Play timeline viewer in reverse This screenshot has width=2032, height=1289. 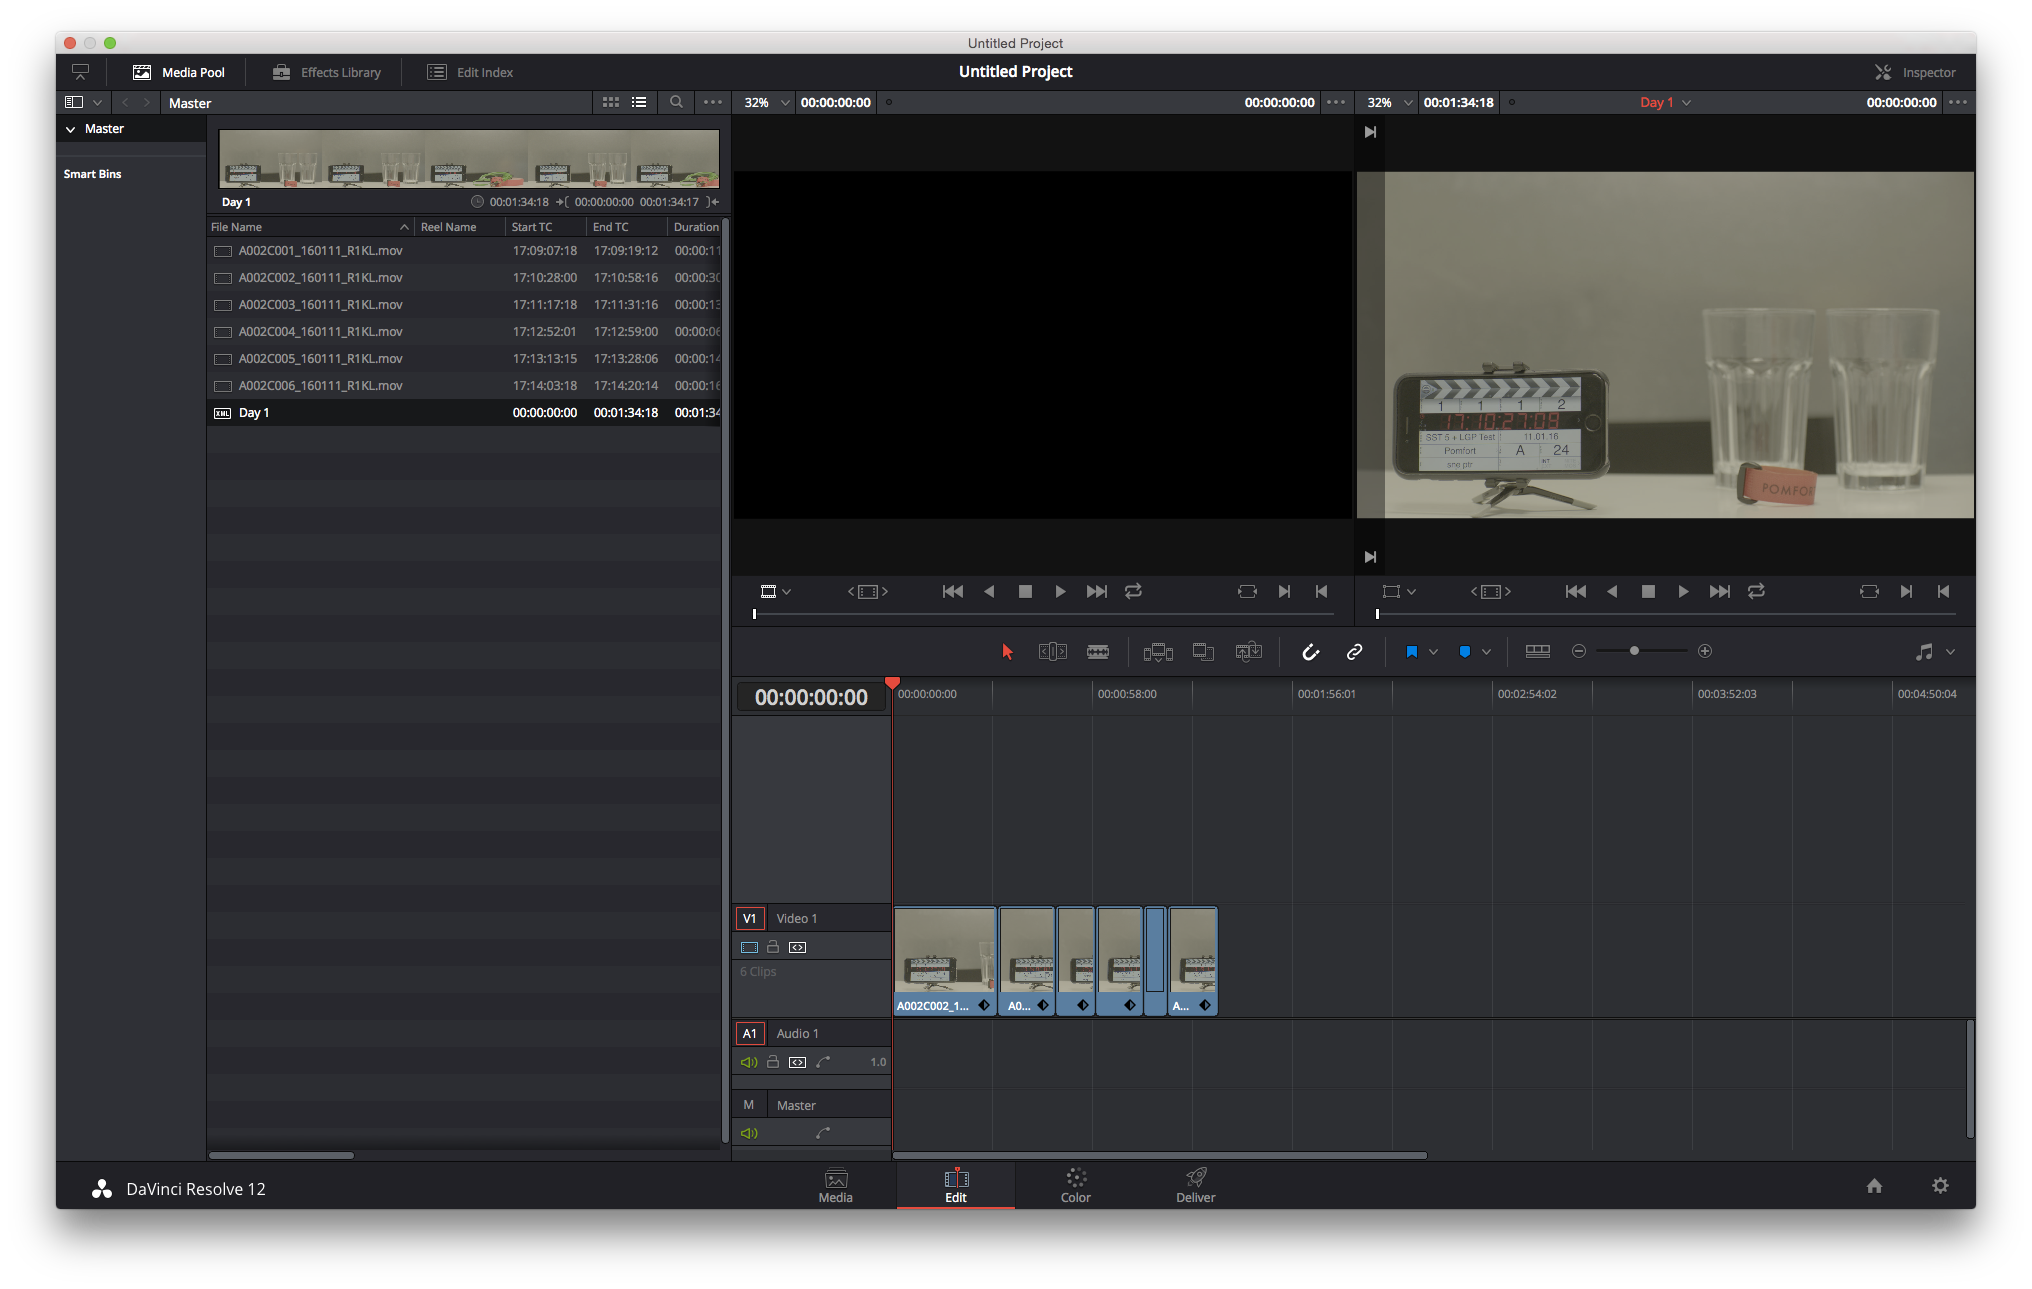pos(1612,592)
